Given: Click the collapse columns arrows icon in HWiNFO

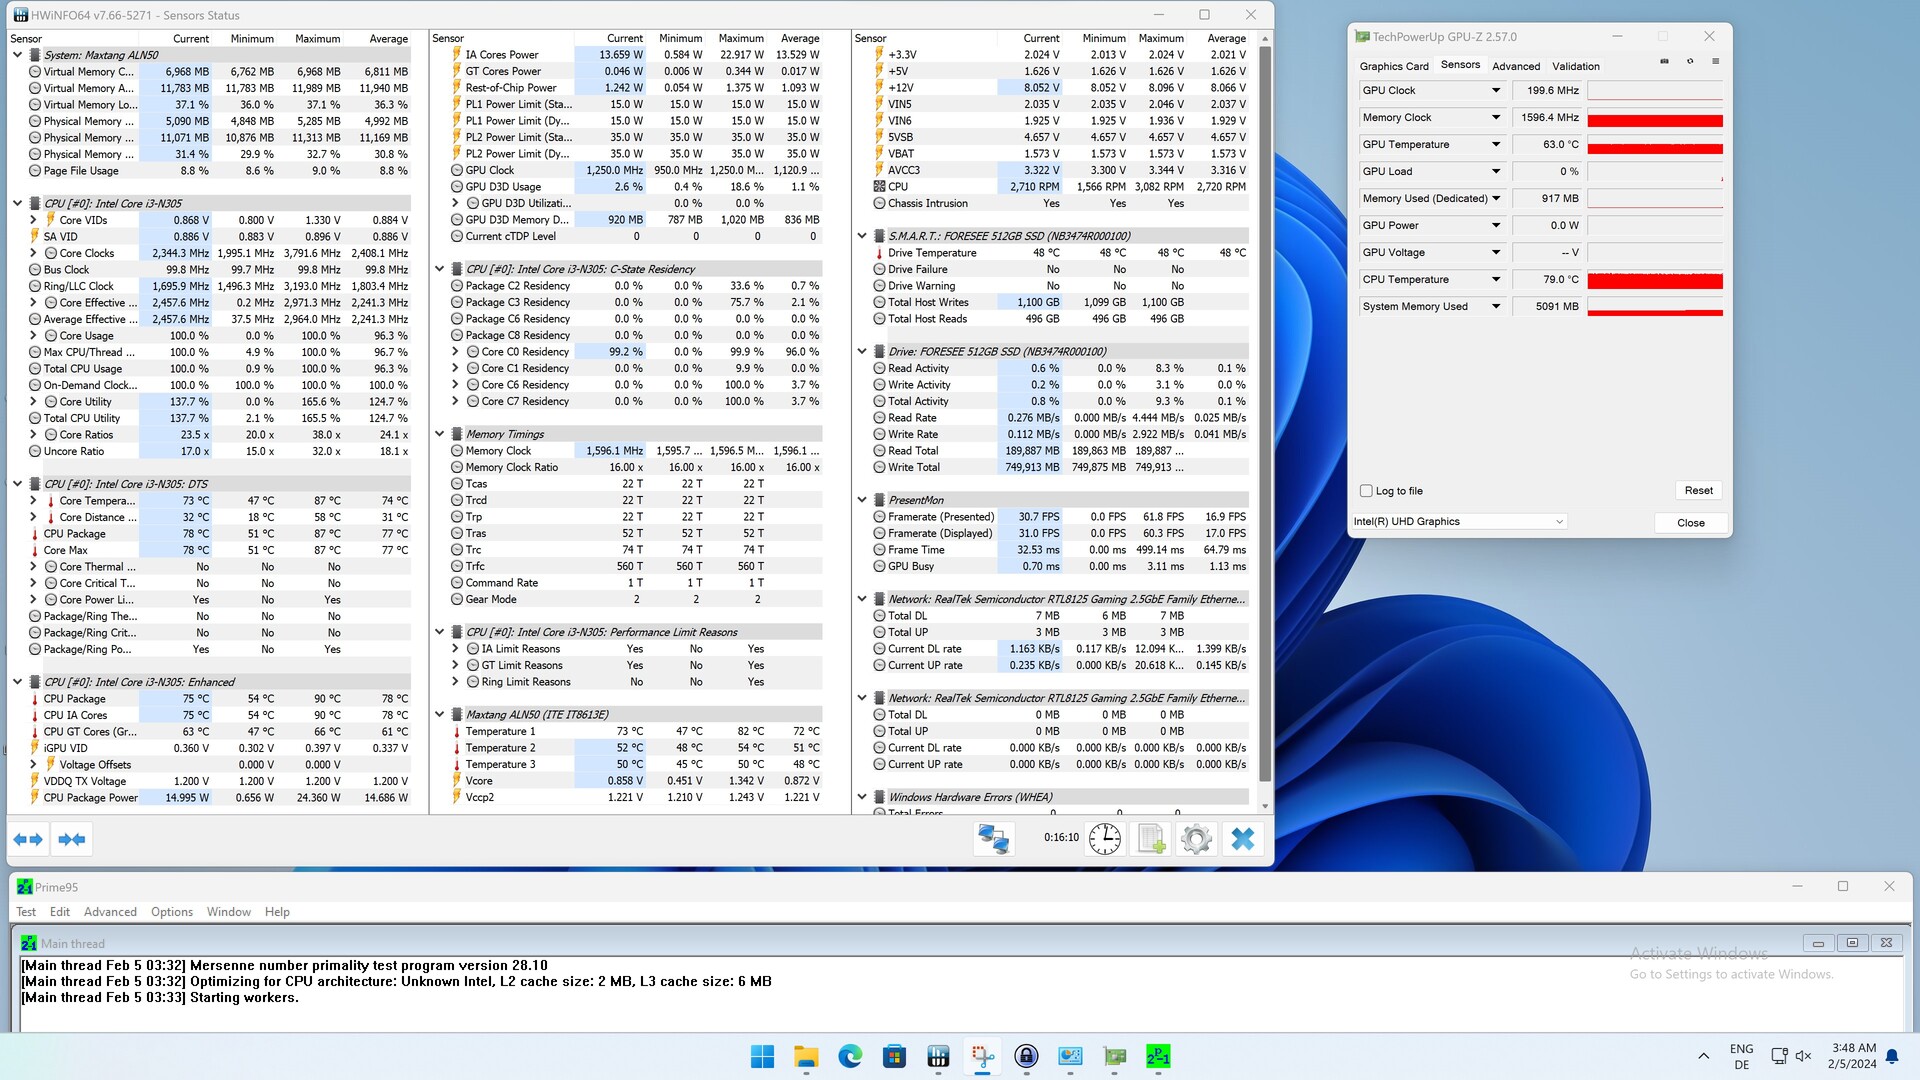Looking at the screenshot, I should click(x=72, y=839).
